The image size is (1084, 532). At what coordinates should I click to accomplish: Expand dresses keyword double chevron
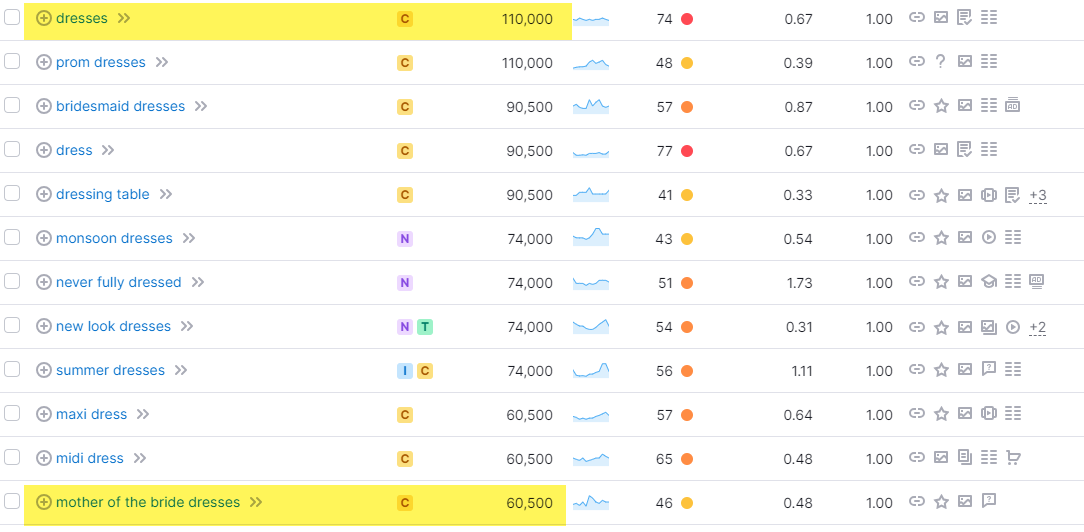pyautogui.click(x=124, y=19)
